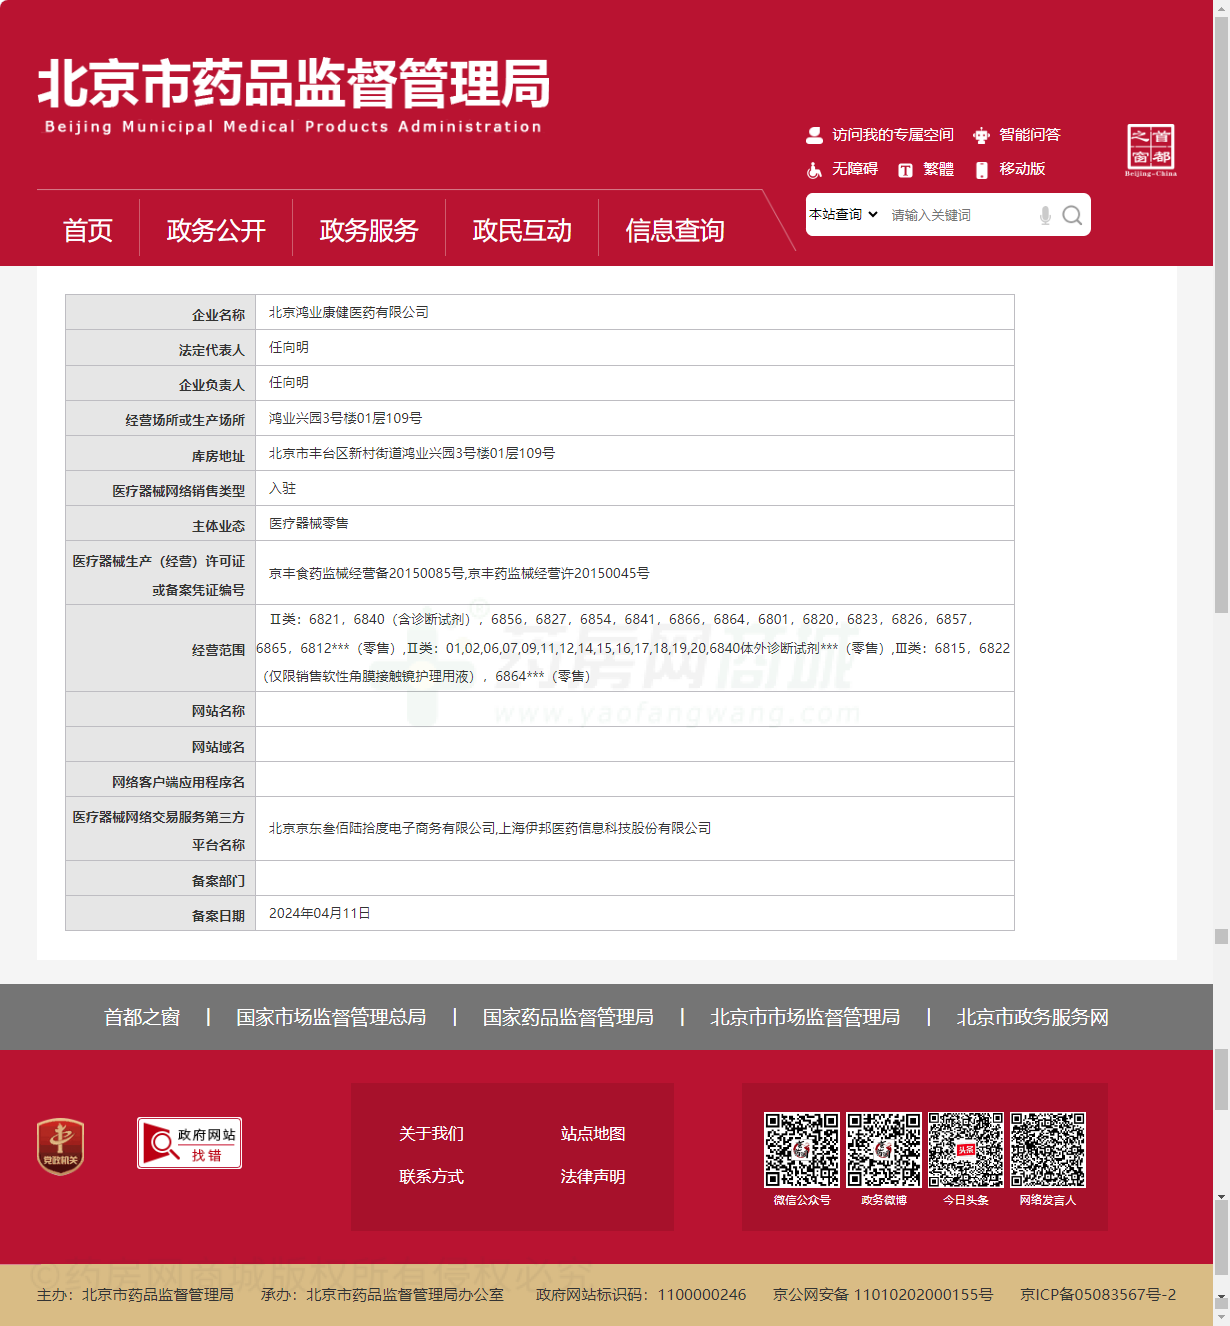Click the red party and government emblem
The width and height of the screenshot is (1230, 1326).
coord(60,1146)
